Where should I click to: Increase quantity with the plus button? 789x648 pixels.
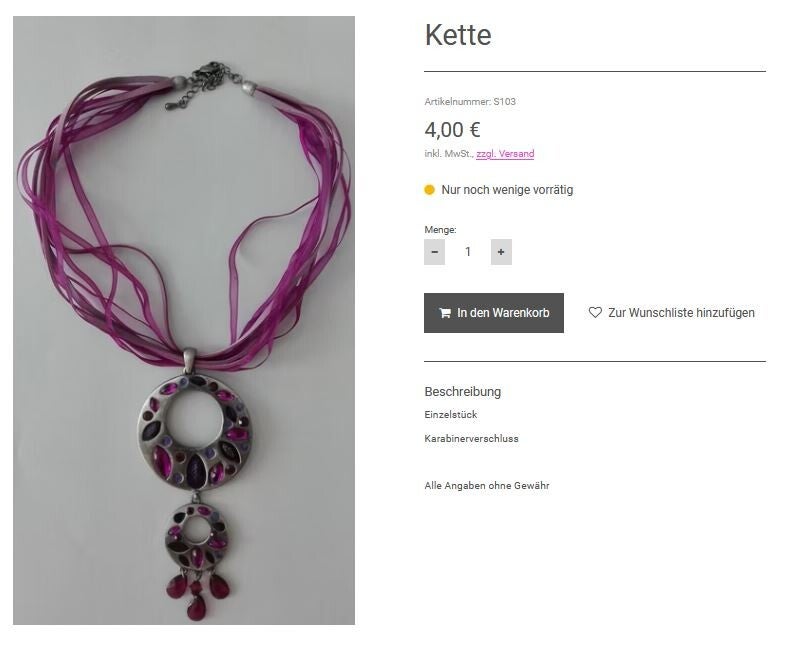pos(501,252)
